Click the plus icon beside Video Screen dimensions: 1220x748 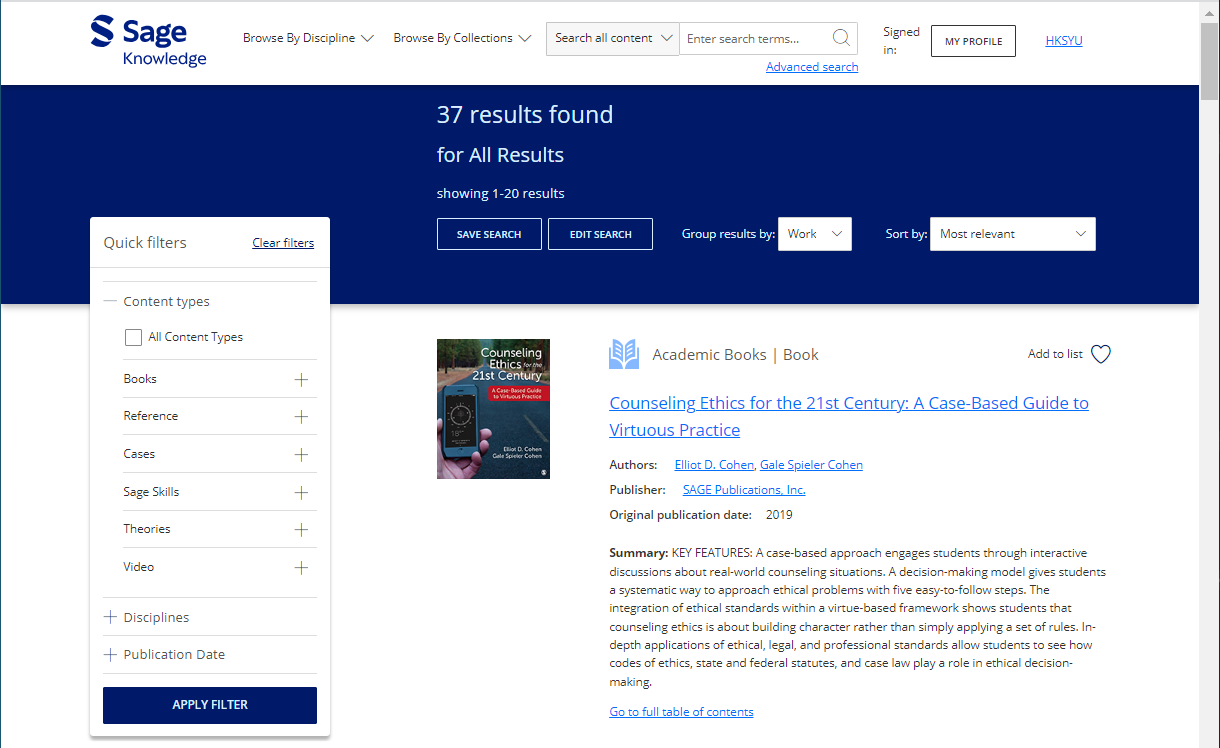tap(301, 568)
